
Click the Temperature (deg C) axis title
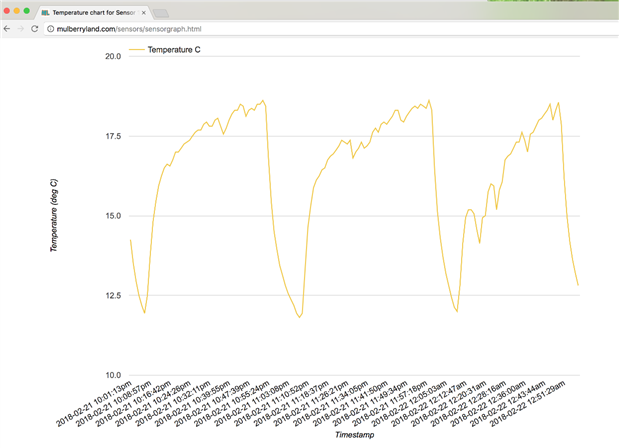coord(54,215)
